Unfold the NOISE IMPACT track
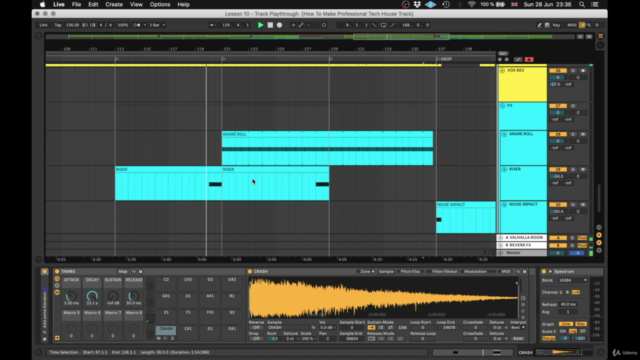Viewport: 640px width, 360px height. [x=504, y=204]
